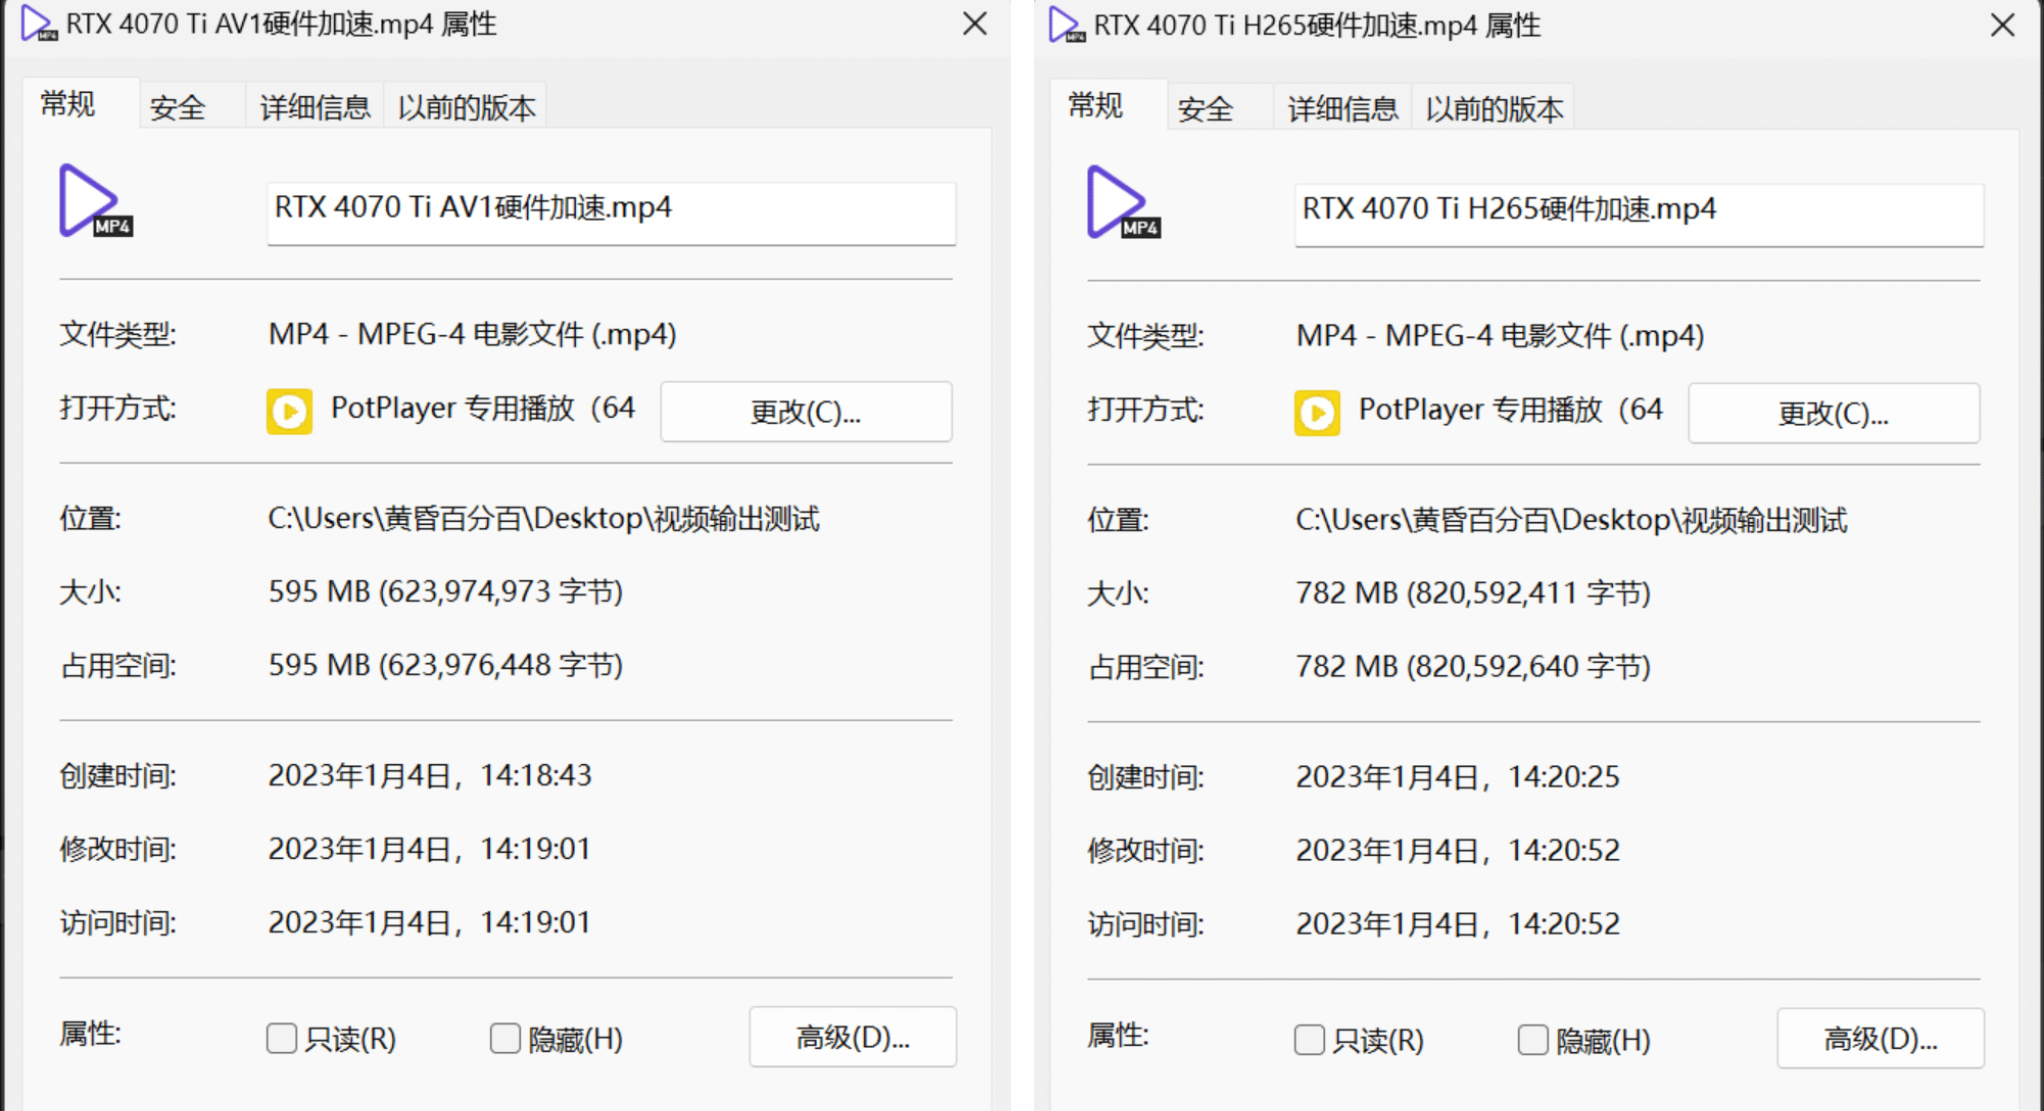Close the H265 properties window
Image resolution: width=2044 pixels, height=1111 pixels.
point(2002,25)
